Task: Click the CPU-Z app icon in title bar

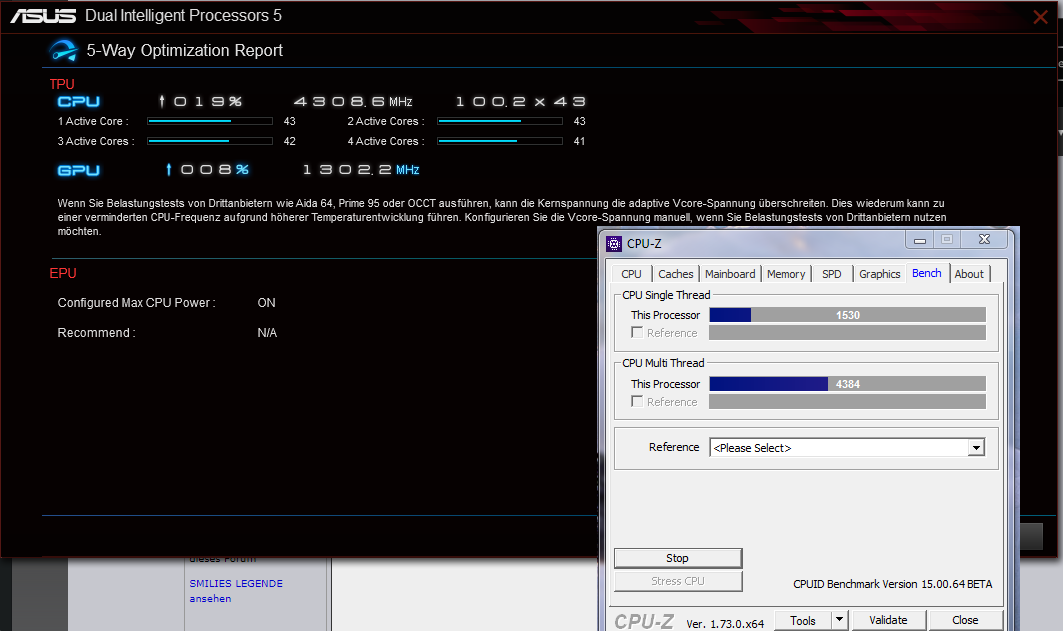Action: (x=614, y=243)
